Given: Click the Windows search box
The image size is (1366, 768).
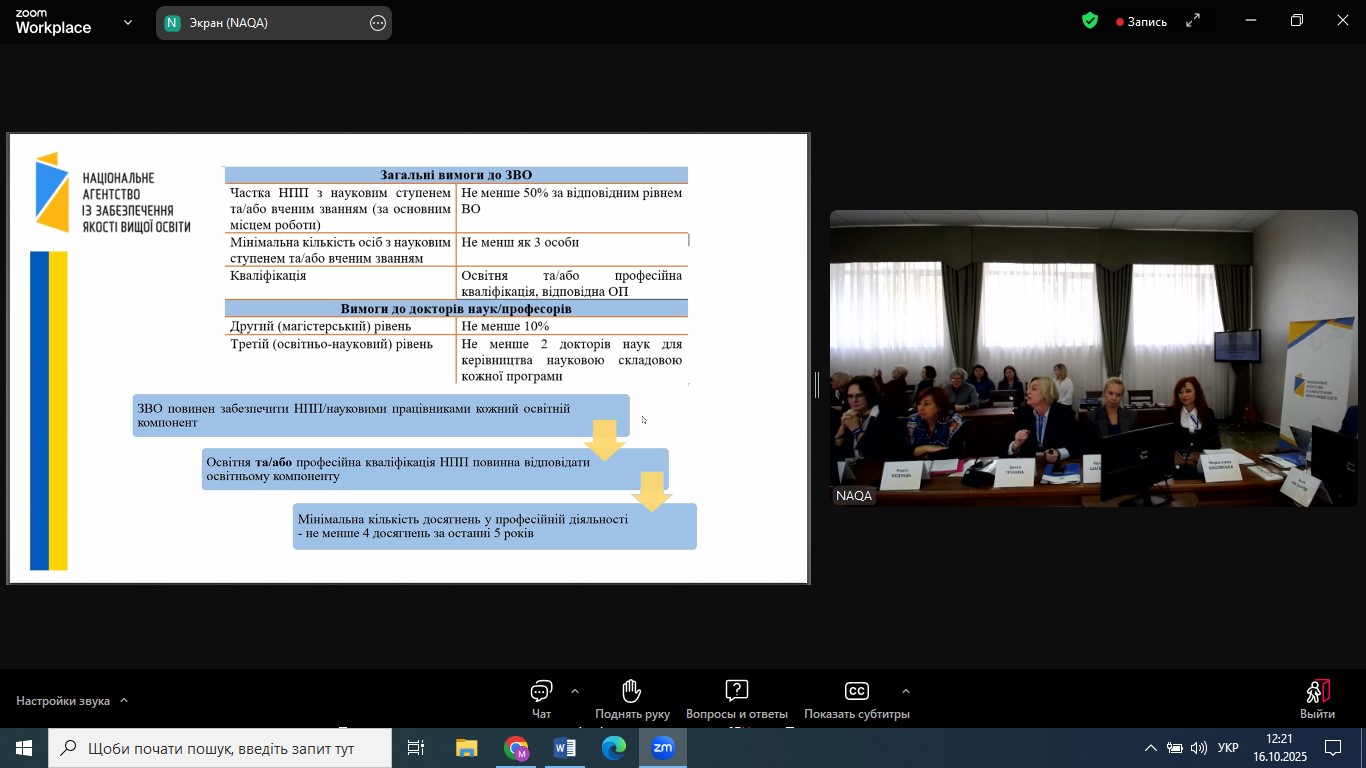Looking at the screenshot, I should pyautogui.click(x=220, y=748).
